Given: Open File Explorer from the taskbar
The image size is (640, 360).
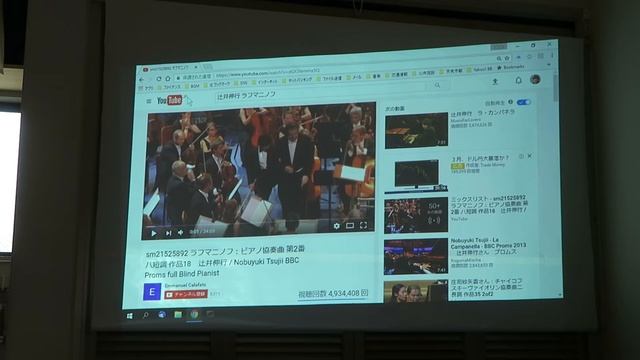Looking at the screenshot, I should pos(178,314).
